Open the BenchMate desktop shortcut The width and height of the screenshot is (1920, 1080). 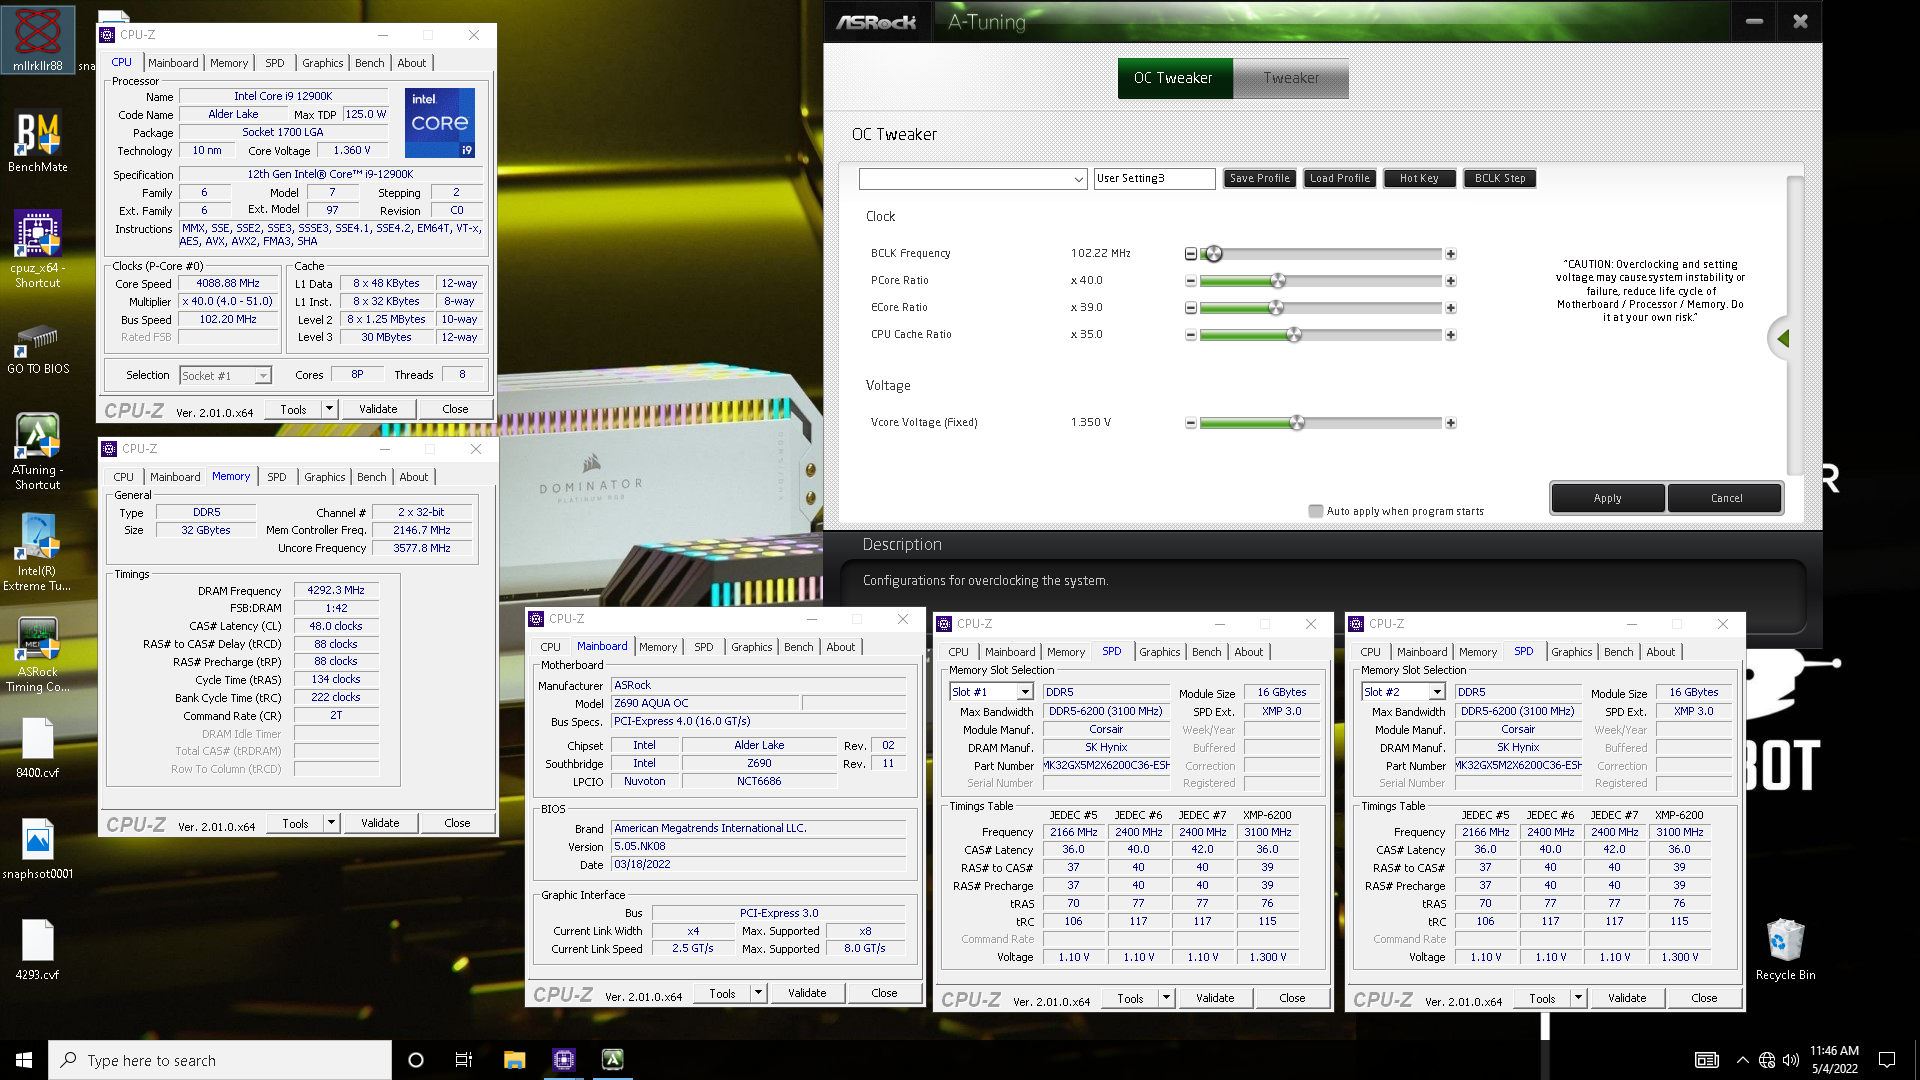pyautogui.click(x=38, y=141)
